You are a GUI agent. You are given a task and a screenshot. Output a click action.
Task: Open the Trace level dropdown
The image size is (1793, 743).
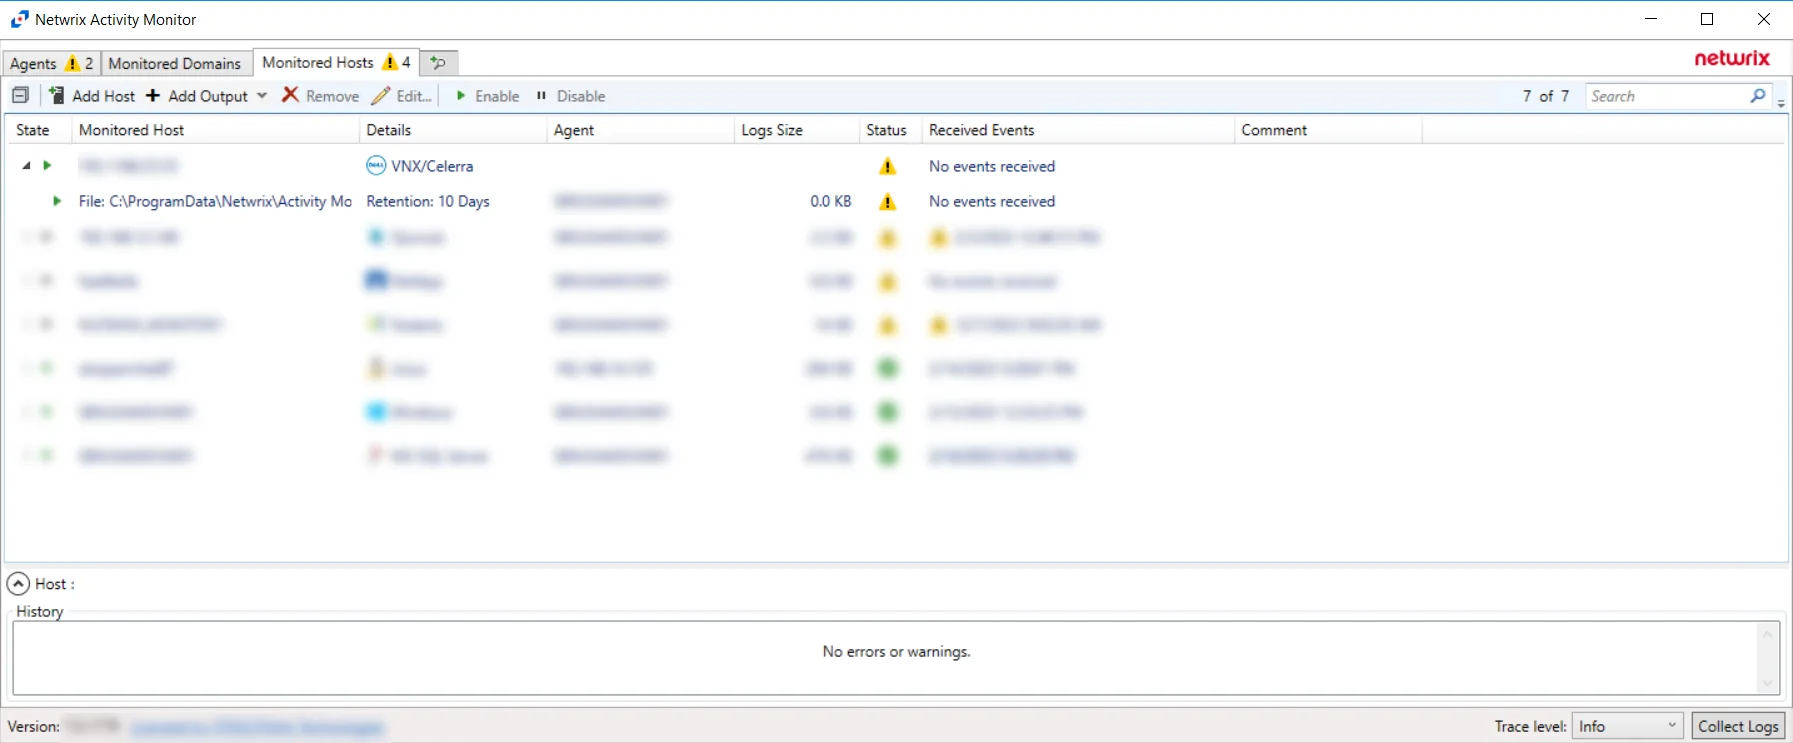click(x=1628, y=726)
